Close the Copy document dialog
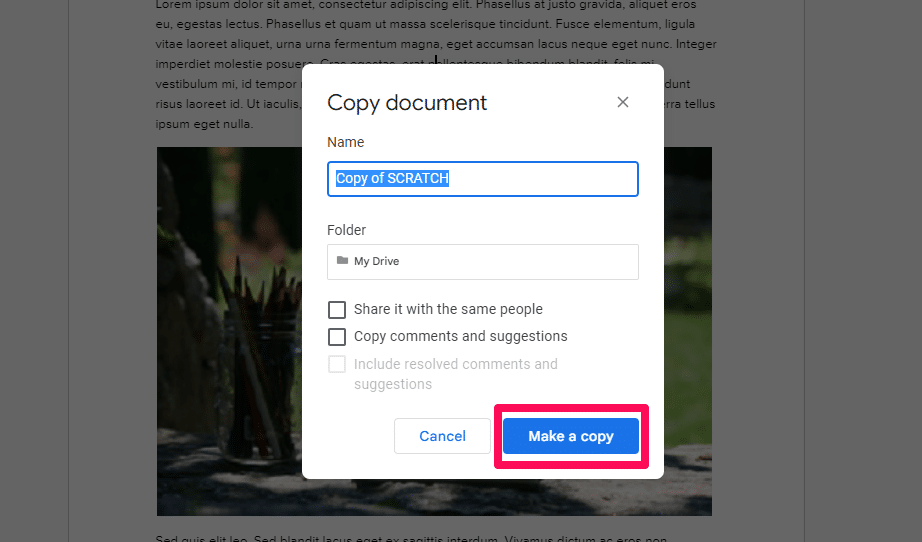922x542 pixels. (x=623, y=102)
